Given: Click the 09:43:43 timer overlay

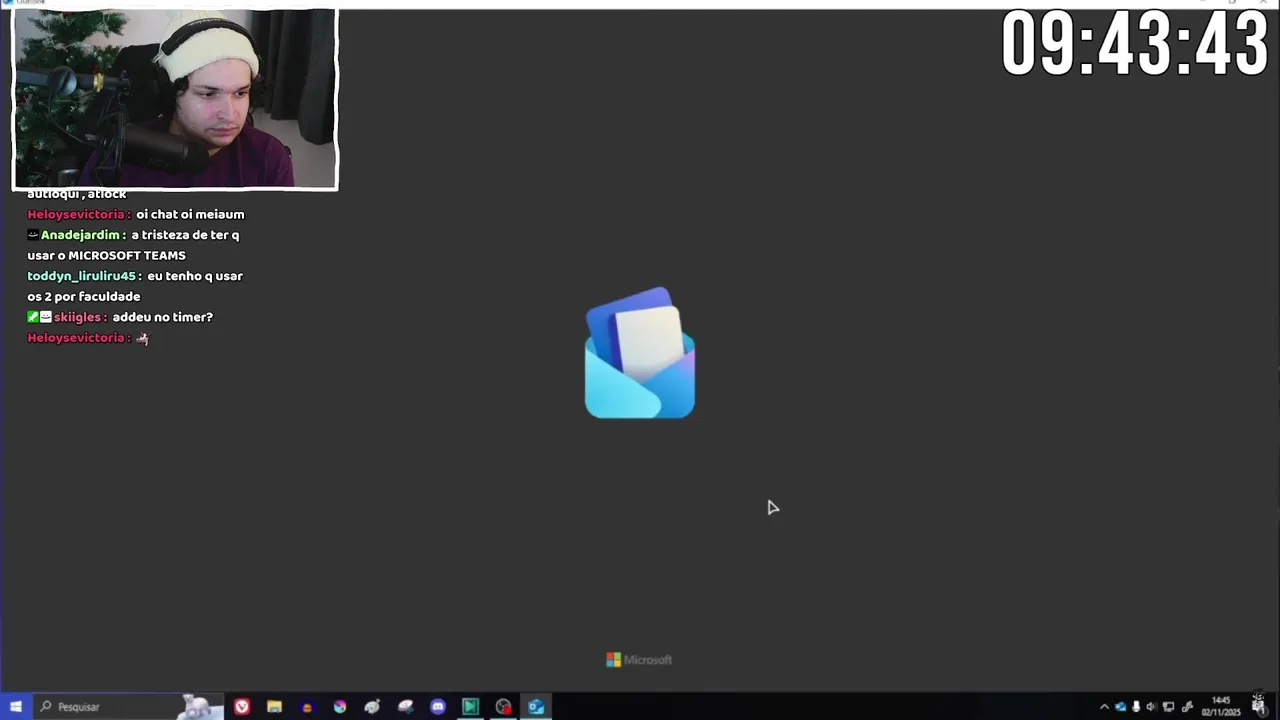Looking at the screenshot, I should point(1135,44).
